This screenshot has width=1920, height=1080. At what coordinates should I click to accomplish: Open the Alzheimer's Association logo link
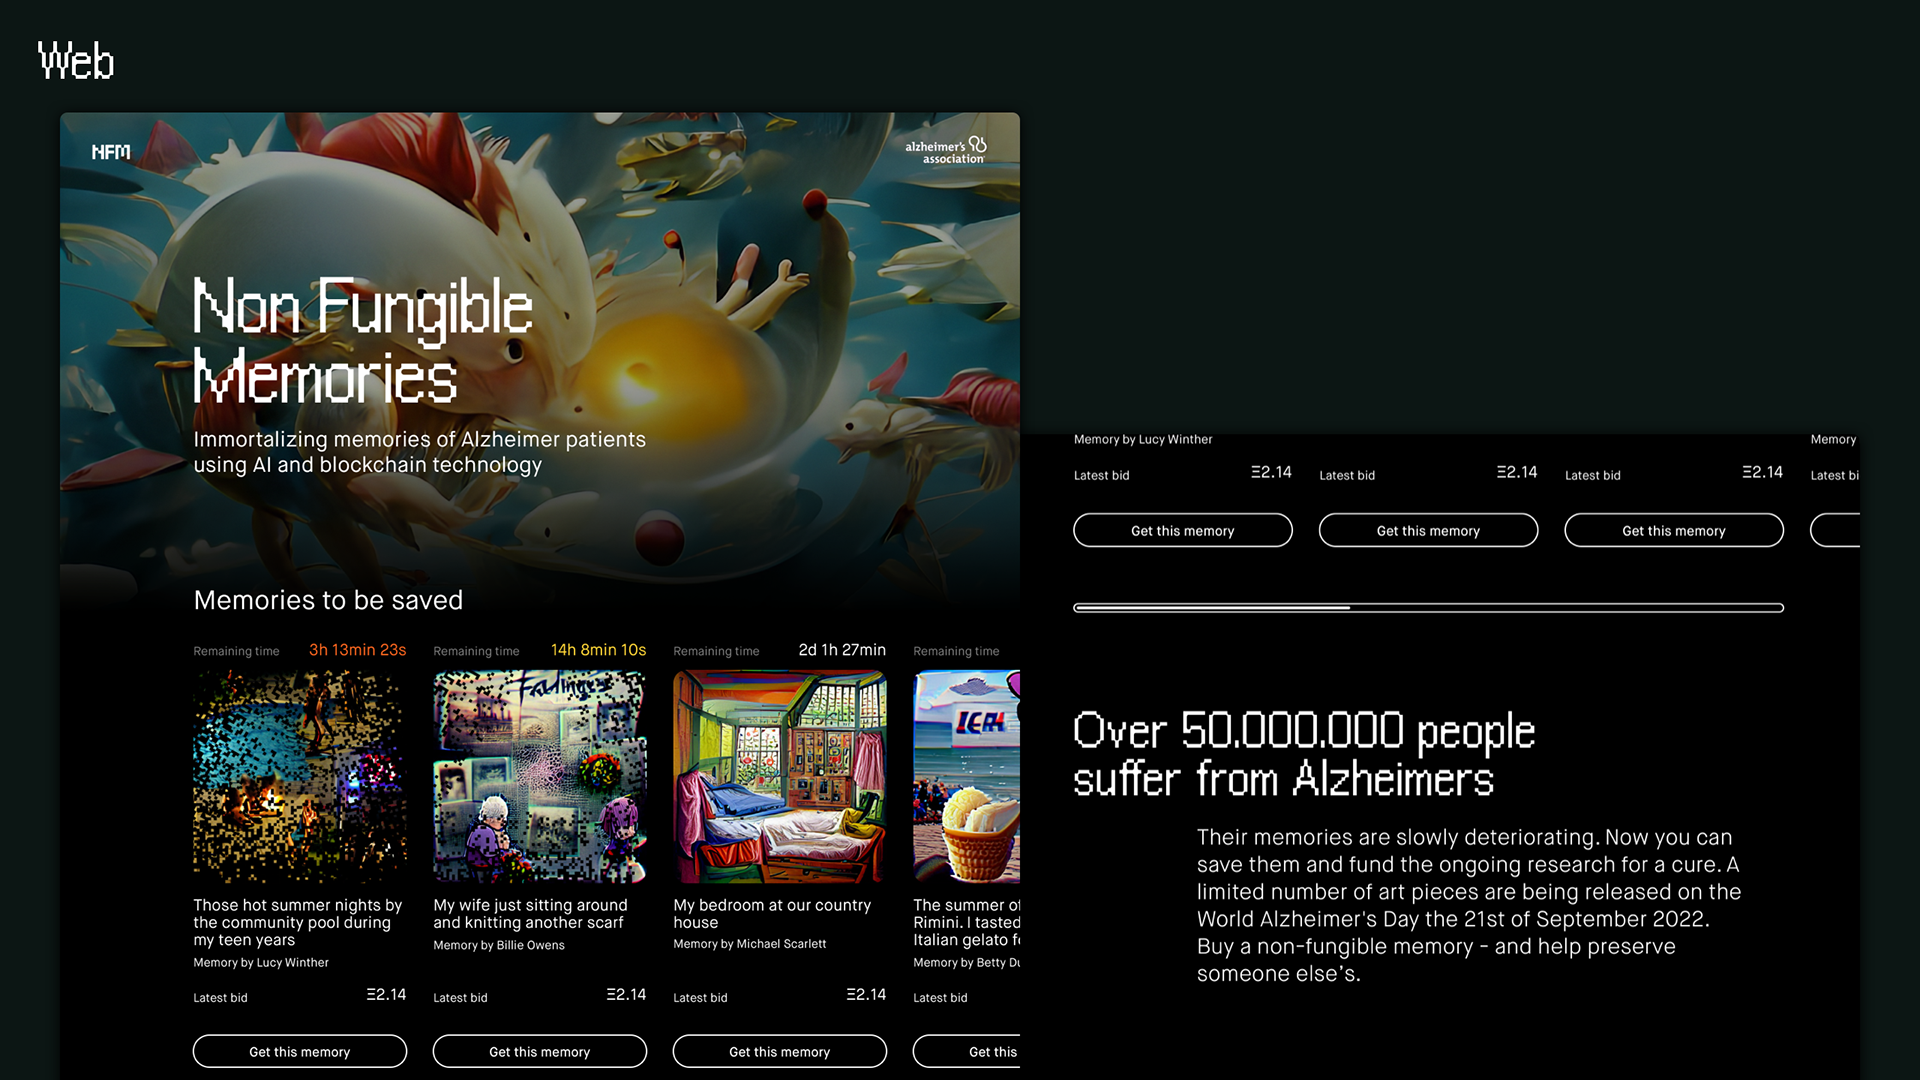point(946,151)
